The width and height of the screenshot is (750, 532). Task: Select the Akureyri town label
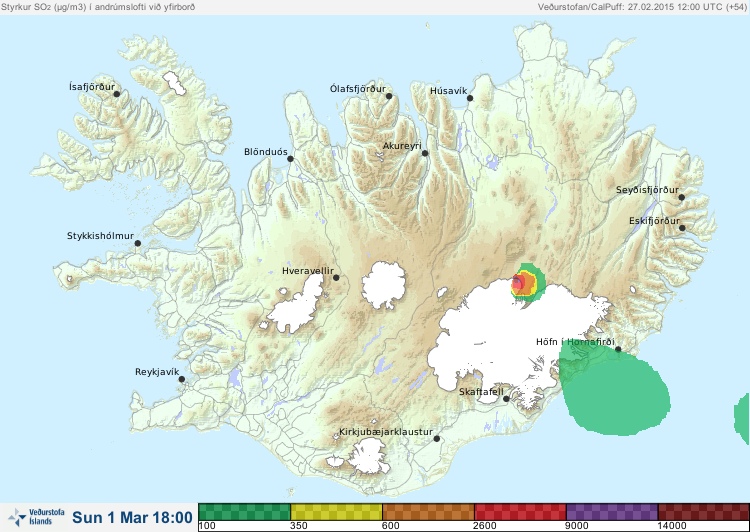click(402, 146)
